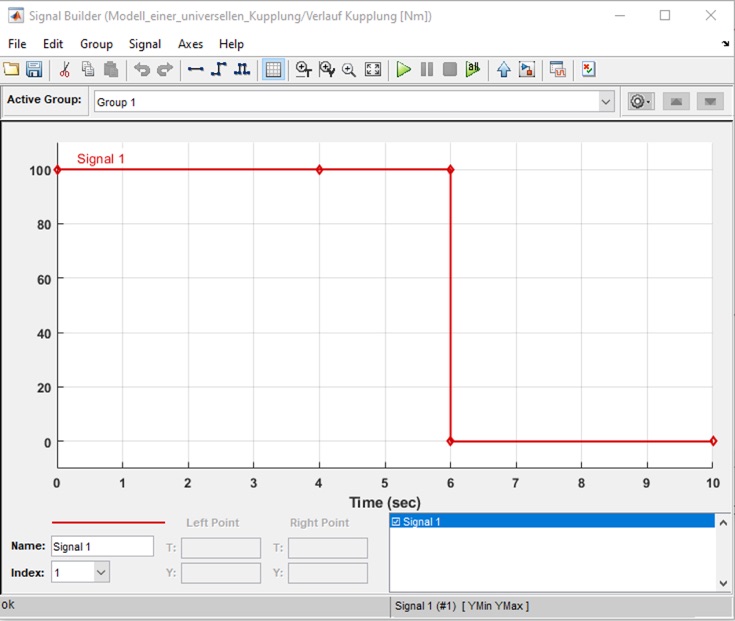
Task: Click the Cut scissors icon
Action: point(65,70)
